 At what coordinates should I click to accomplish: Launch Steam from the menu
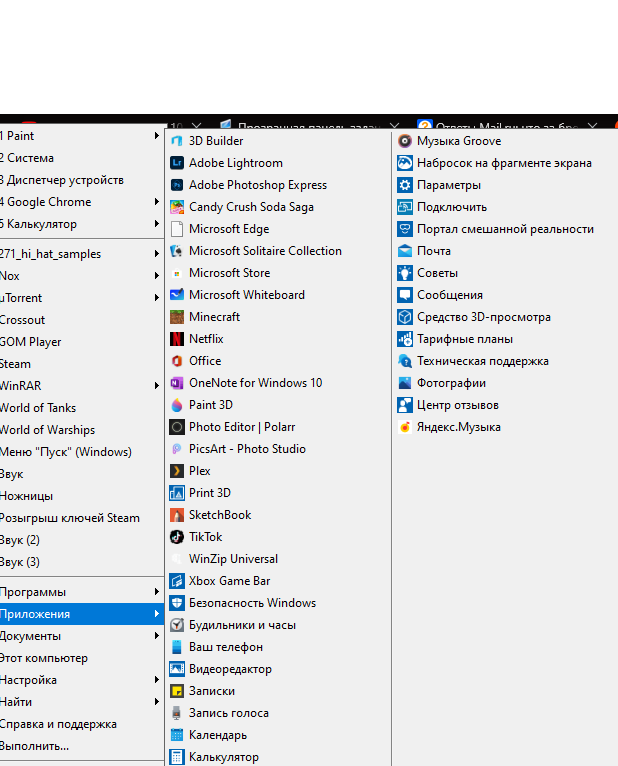click(82, 363)
